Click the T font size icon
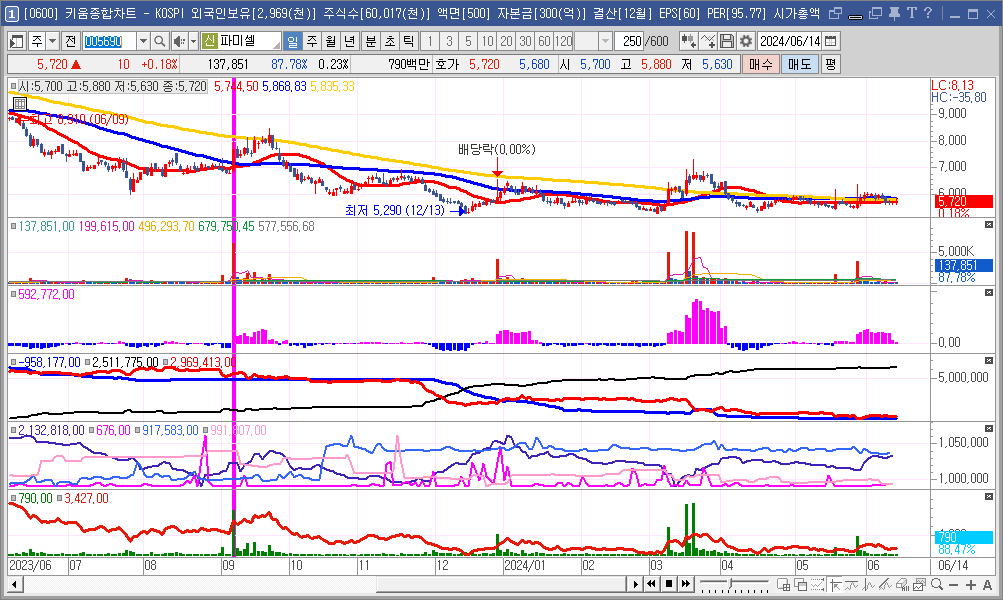The height and width of the screenshot is (600, 1003). tap(912, 13)
